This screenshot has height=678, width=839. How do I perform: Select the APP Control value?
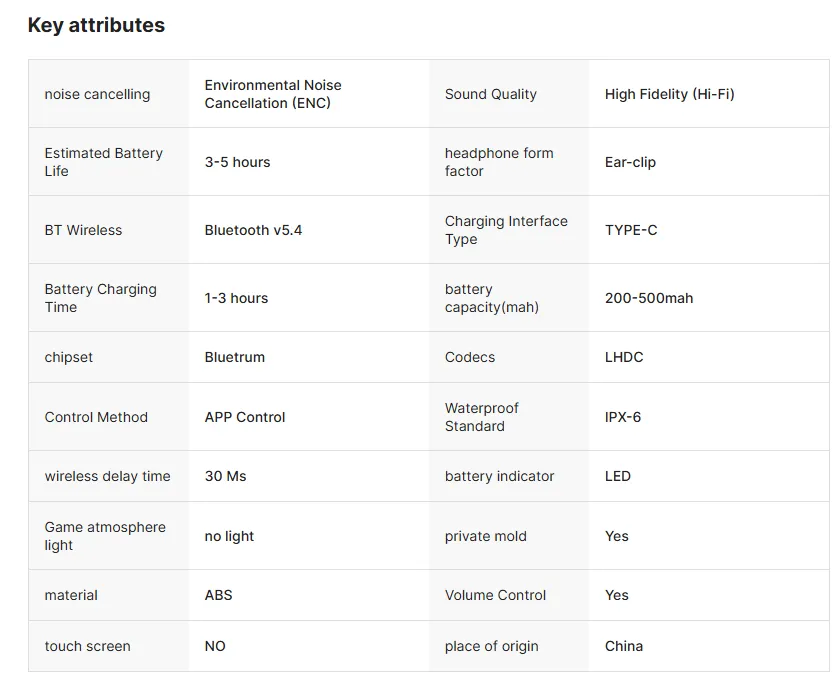pyautogui.click(x=245, y=417)
